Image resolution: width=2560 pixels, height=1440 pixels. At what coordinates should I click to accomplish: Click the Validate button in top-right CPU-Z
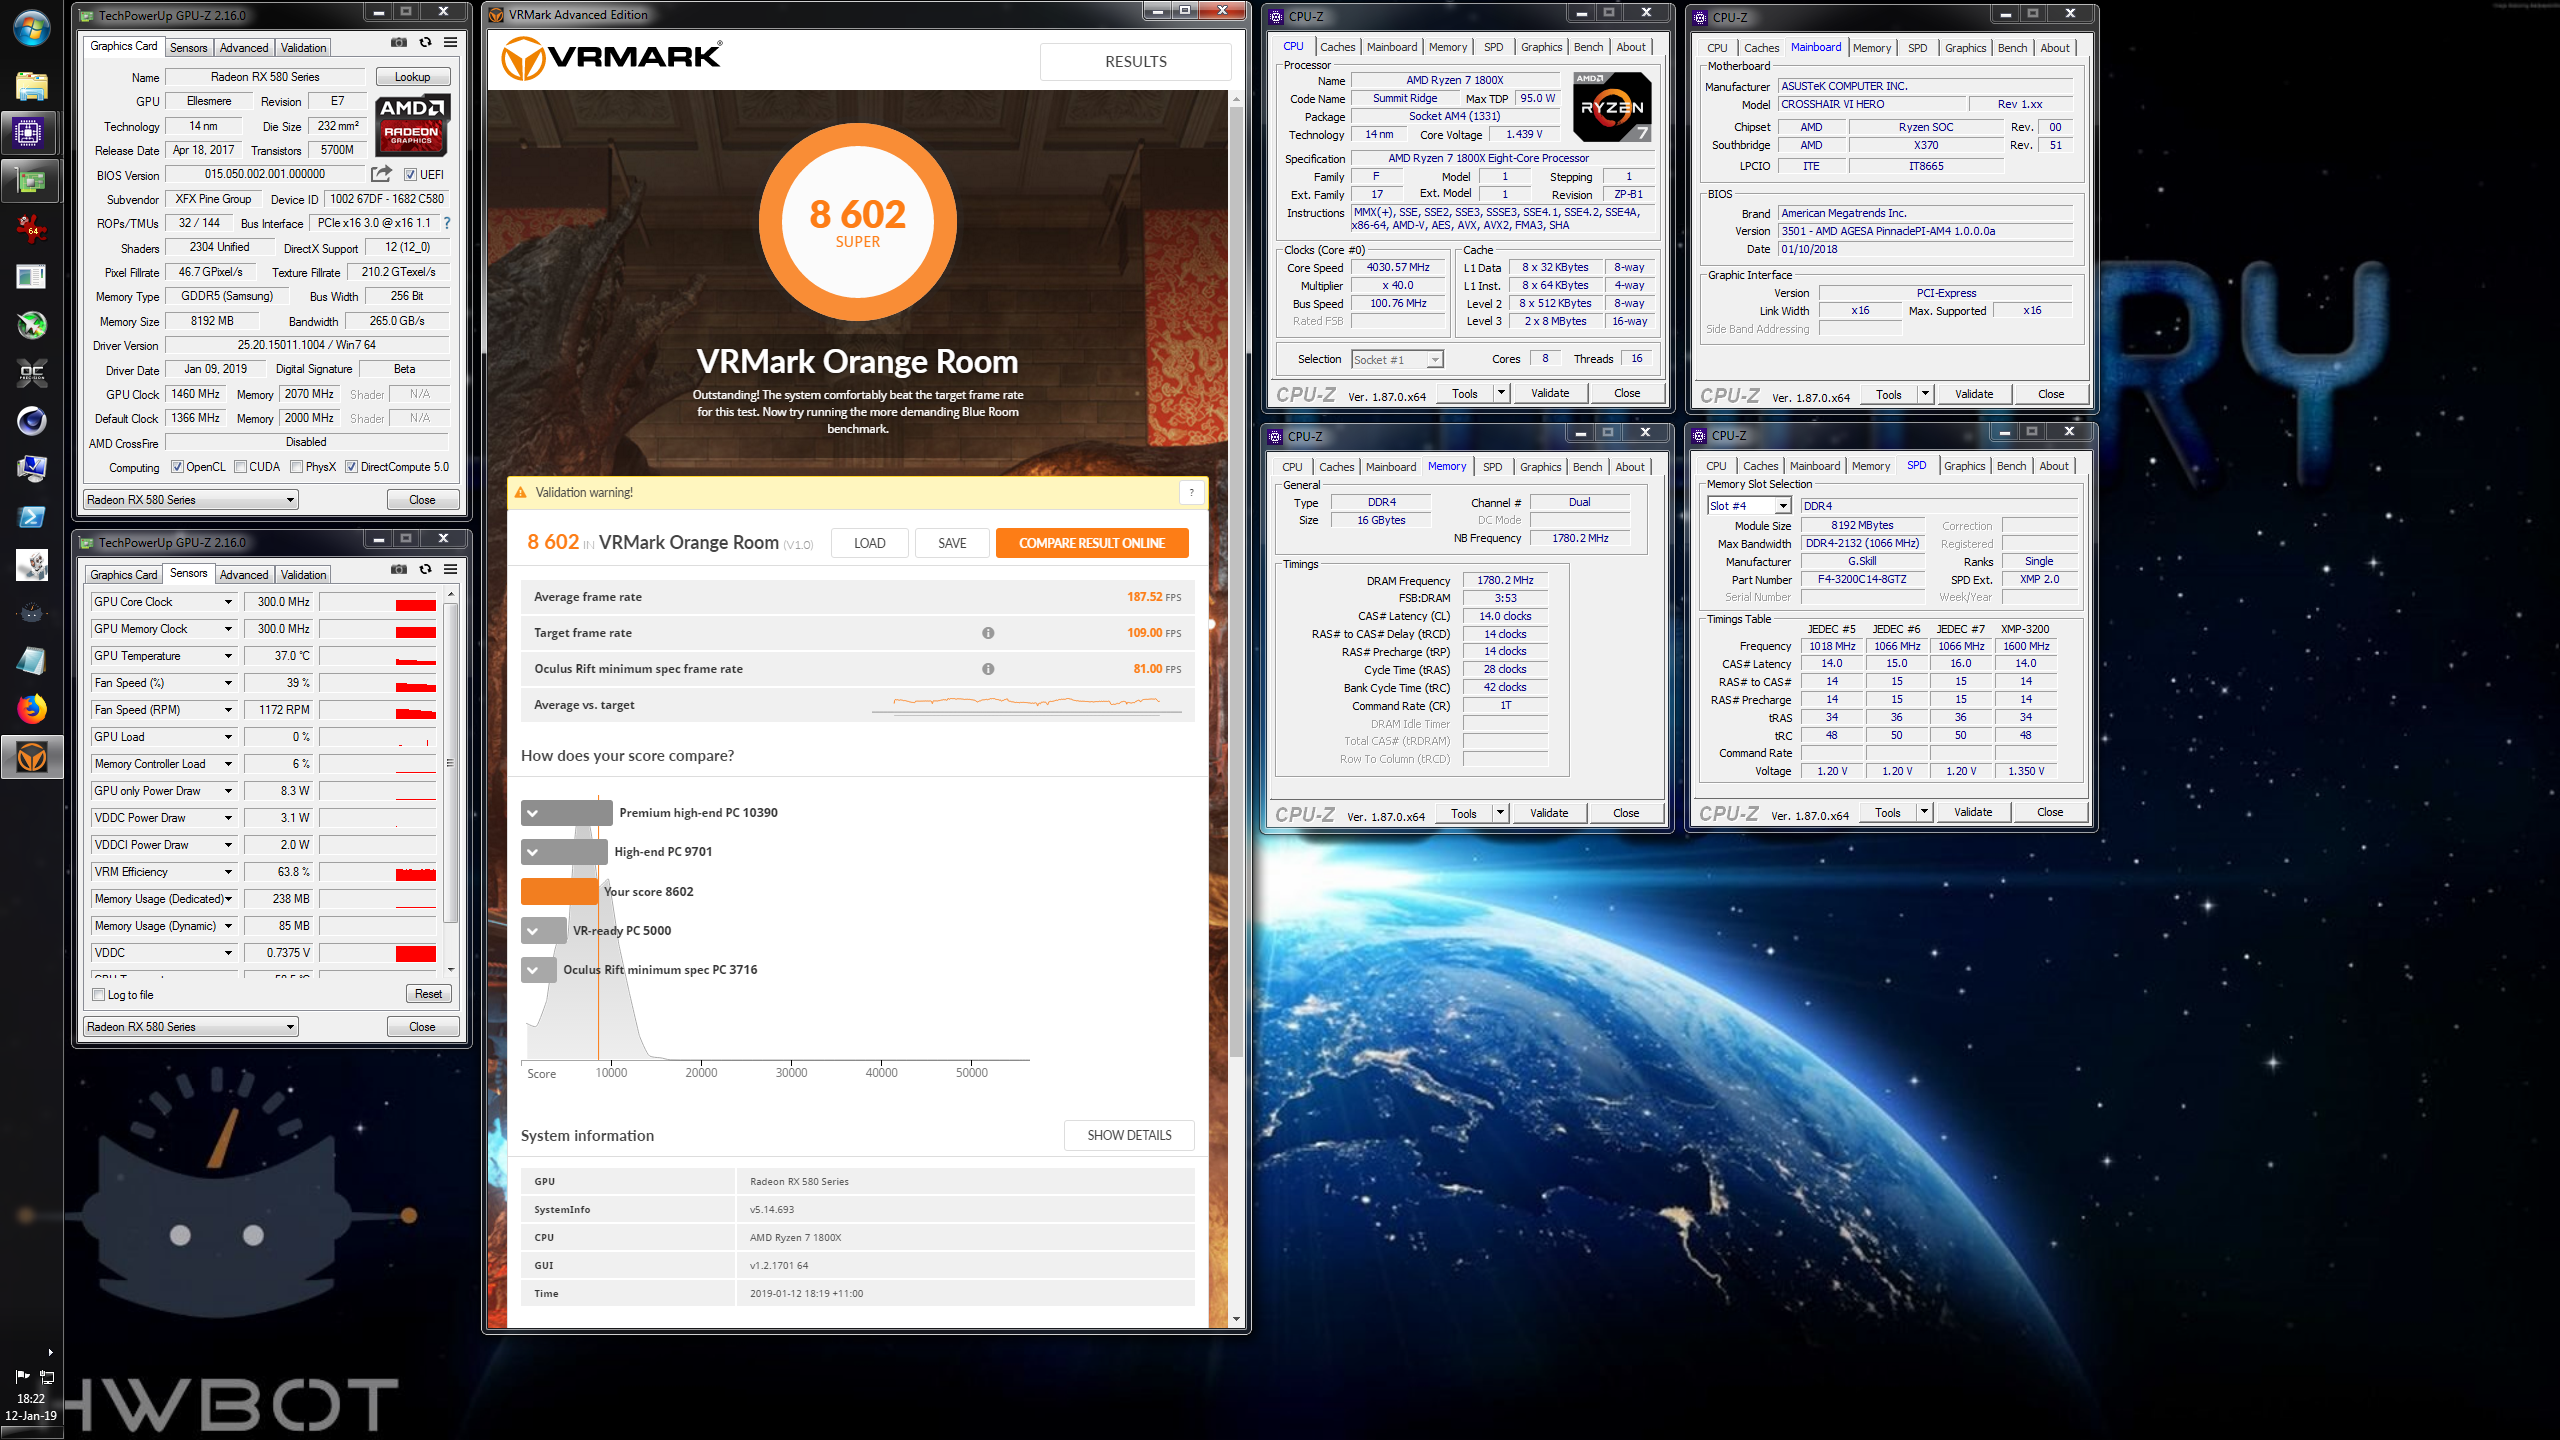pyautogui.click(x=1973, y=394)
